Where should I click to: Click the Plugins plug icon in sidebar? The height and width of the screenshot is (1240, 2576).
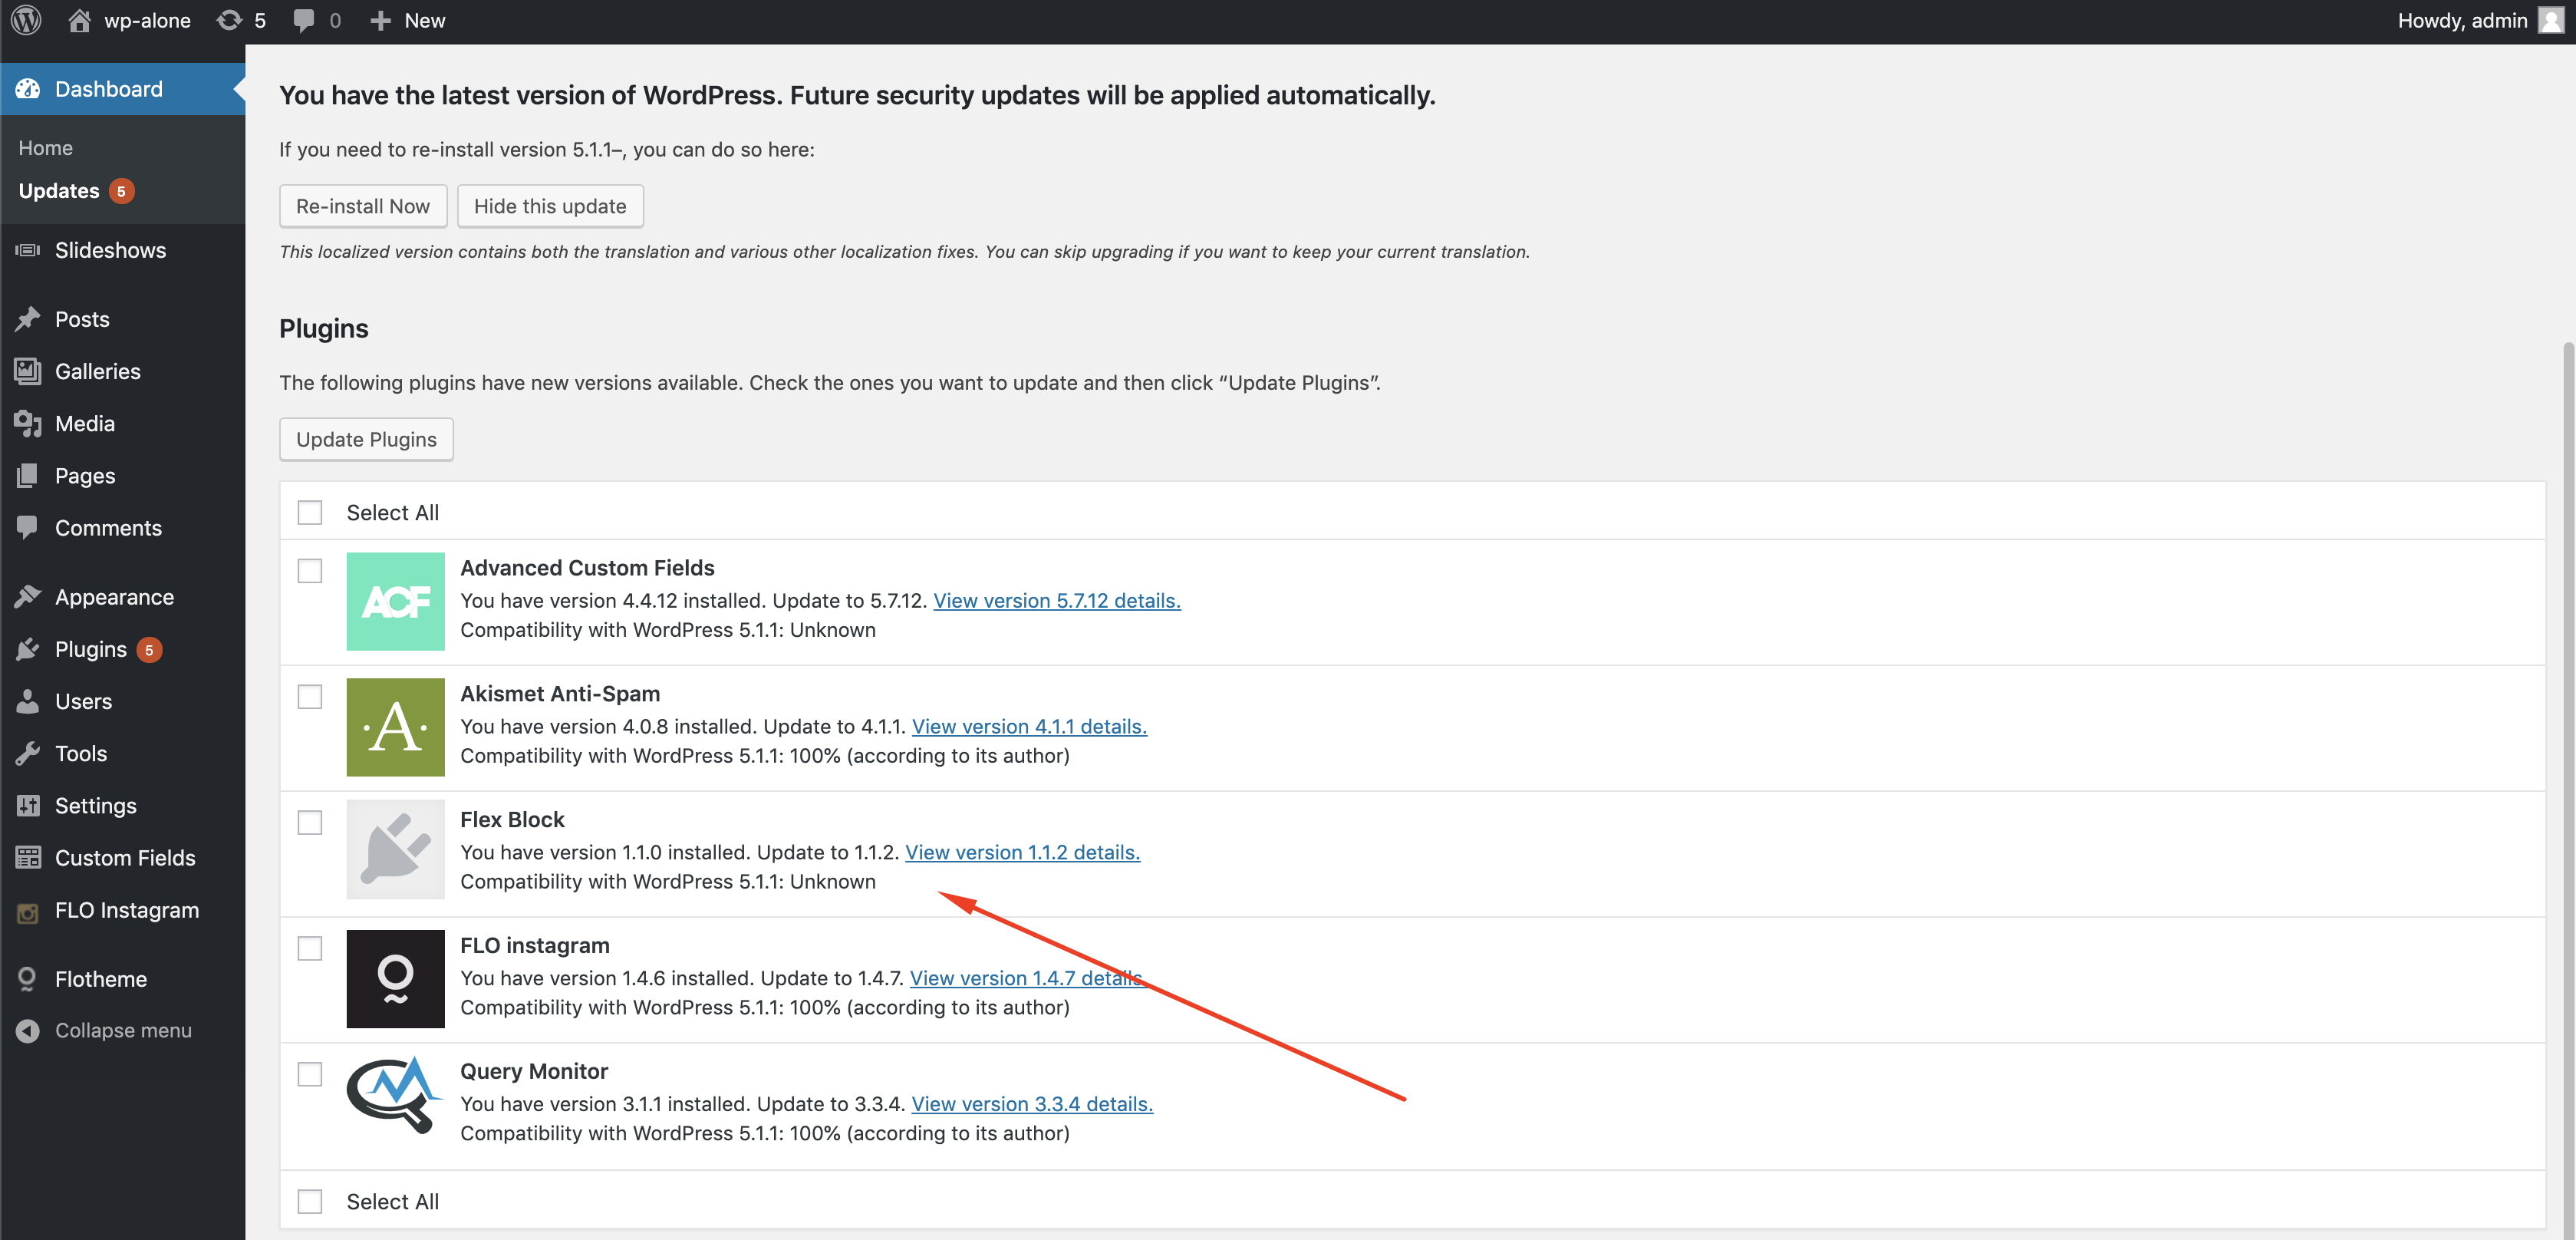tap(28, 649)
